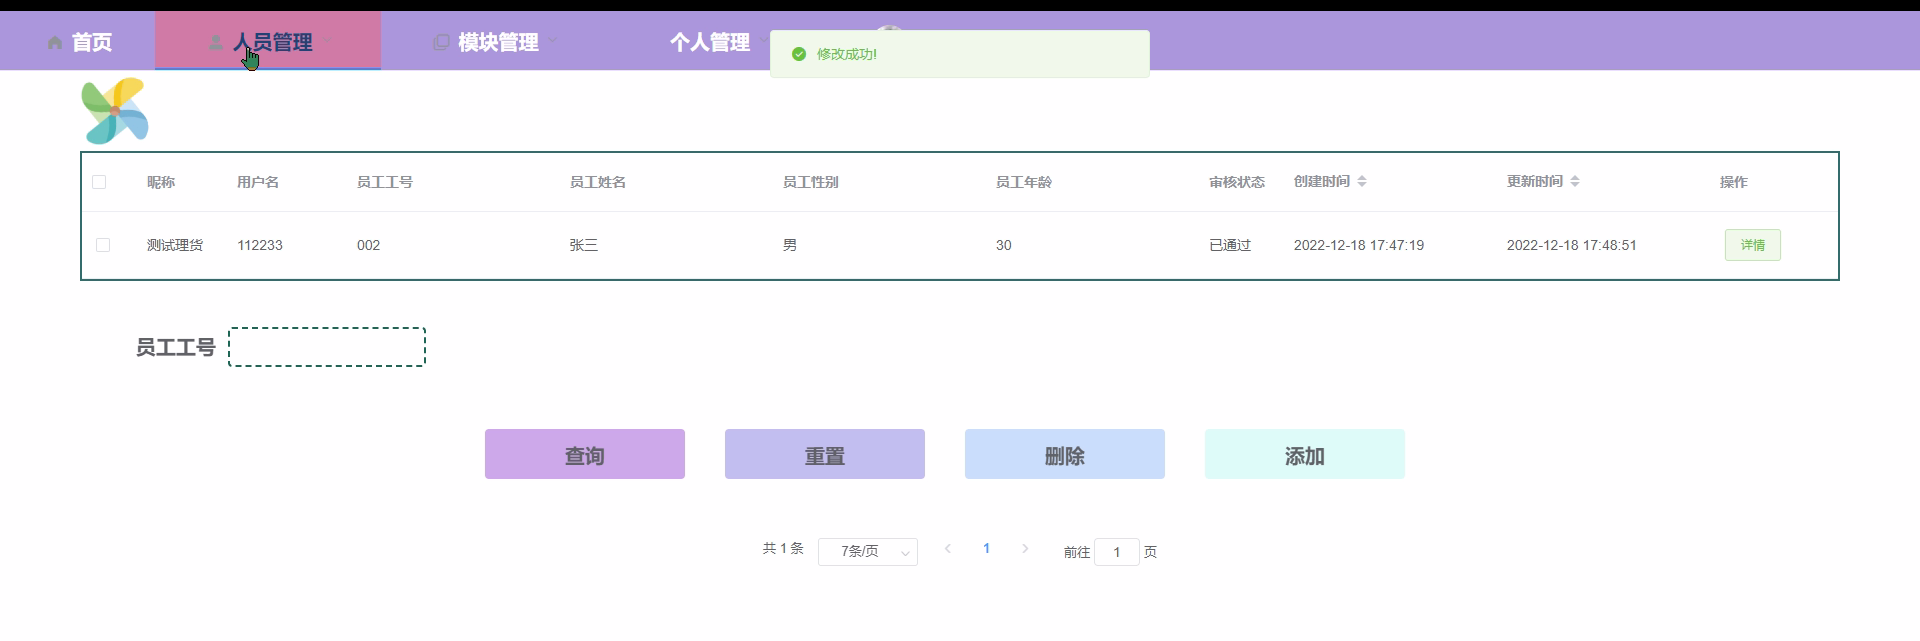Open the 7条/页 page size dropdown
Viewport: 1920px width, 641px height.
[x=868, y=552]
